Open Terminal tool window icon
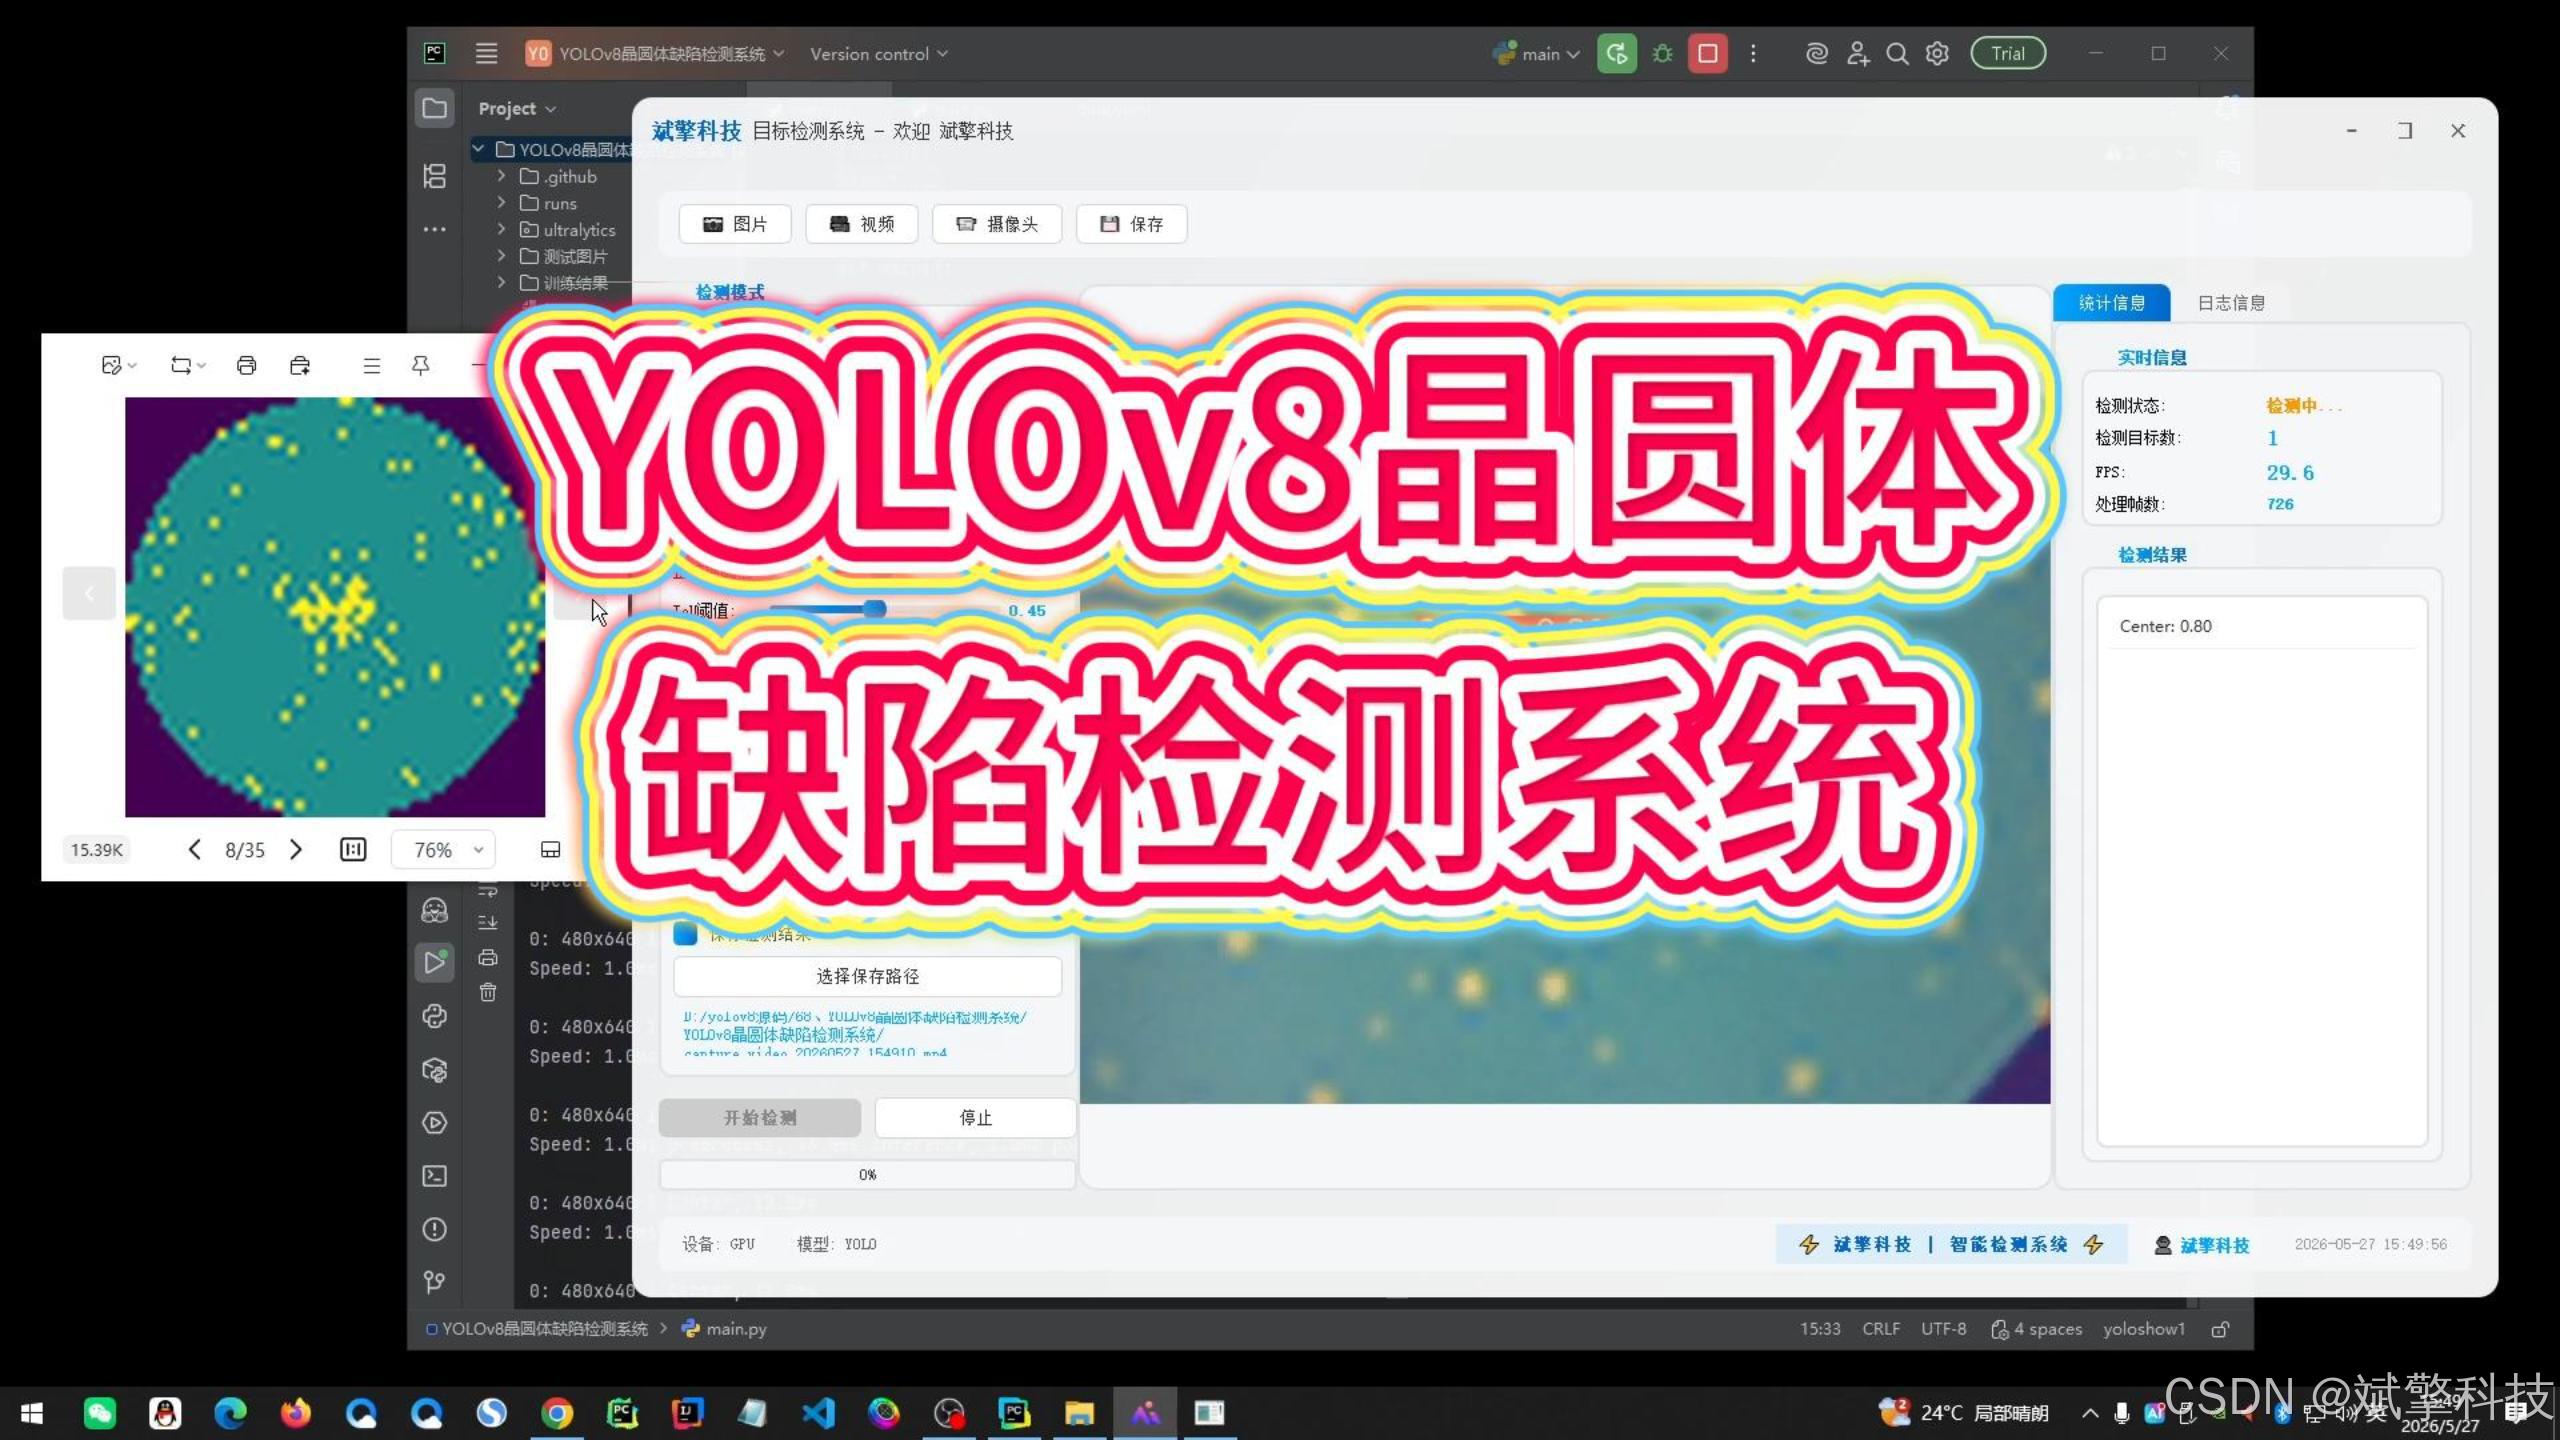 (435, 1175)
